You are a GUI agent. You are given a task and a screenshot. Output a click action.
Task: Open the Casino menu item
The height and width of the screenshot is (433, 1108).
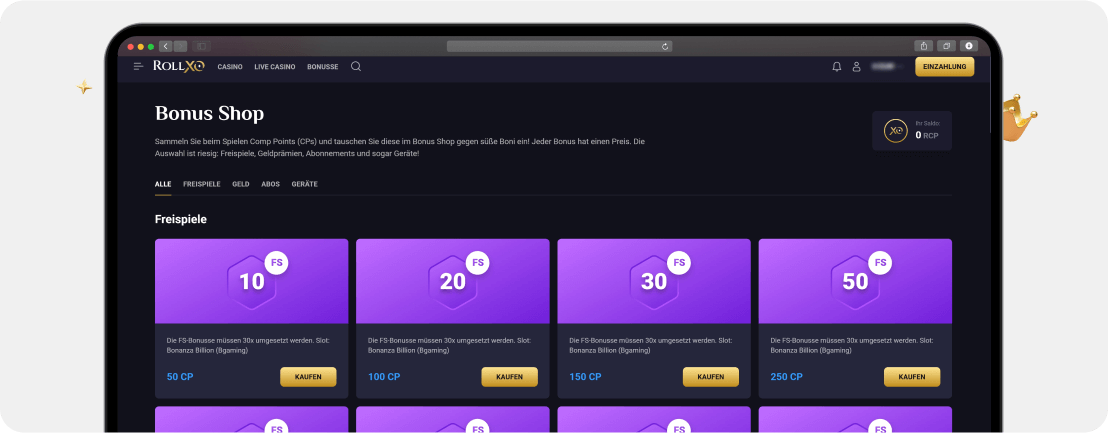[x=230, y=67]
